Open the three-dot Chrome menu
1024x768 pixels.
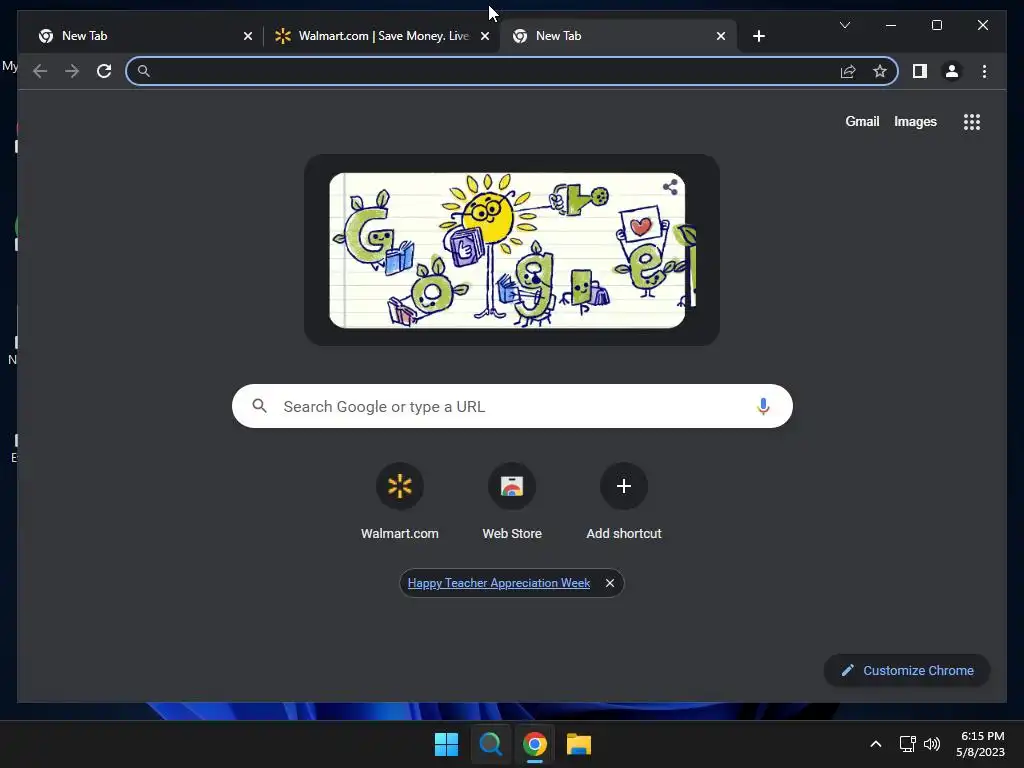tap(984, 71)
